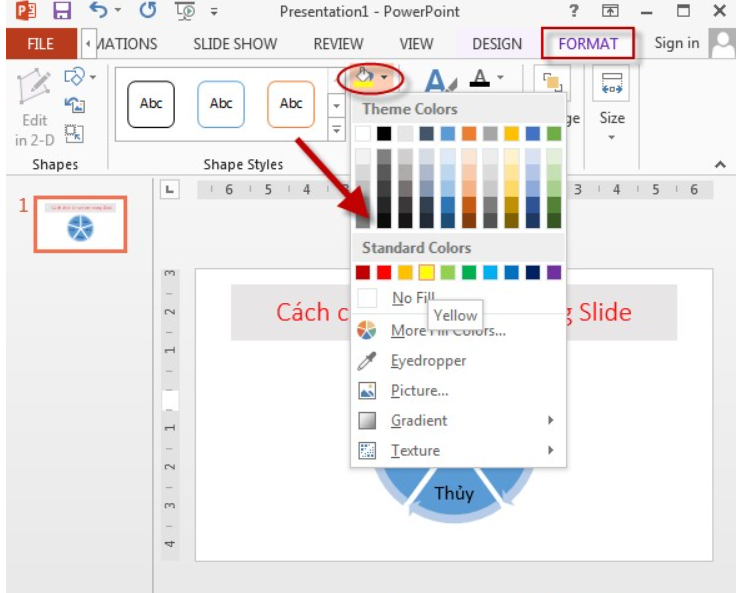
Task: Click the Save icon in title bar
Action: (63, 12)
